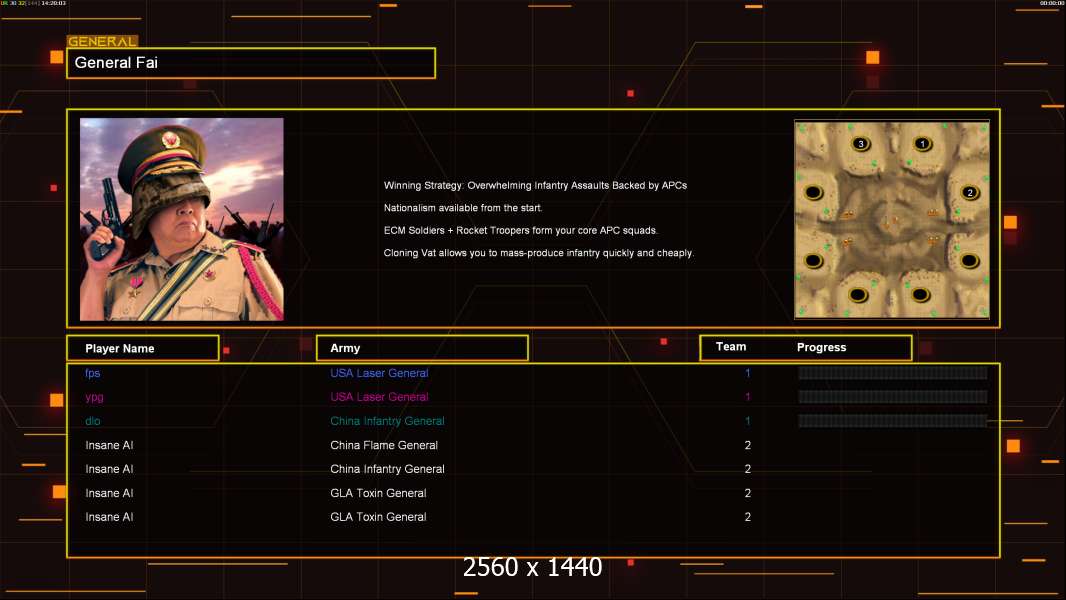
Task: Click the GENERAL label above the name box
Action: (102, 41)
